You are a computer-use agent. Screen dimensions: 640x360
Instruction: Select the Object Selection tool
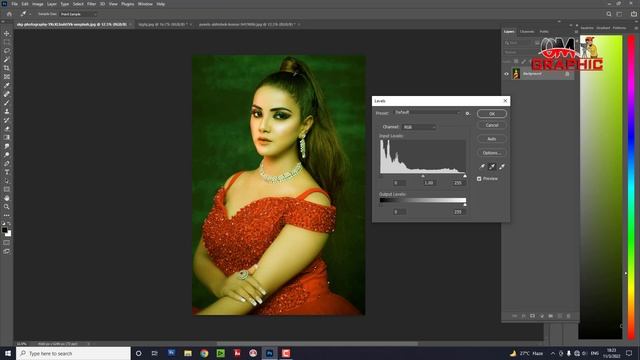click(x=7, y=60)
